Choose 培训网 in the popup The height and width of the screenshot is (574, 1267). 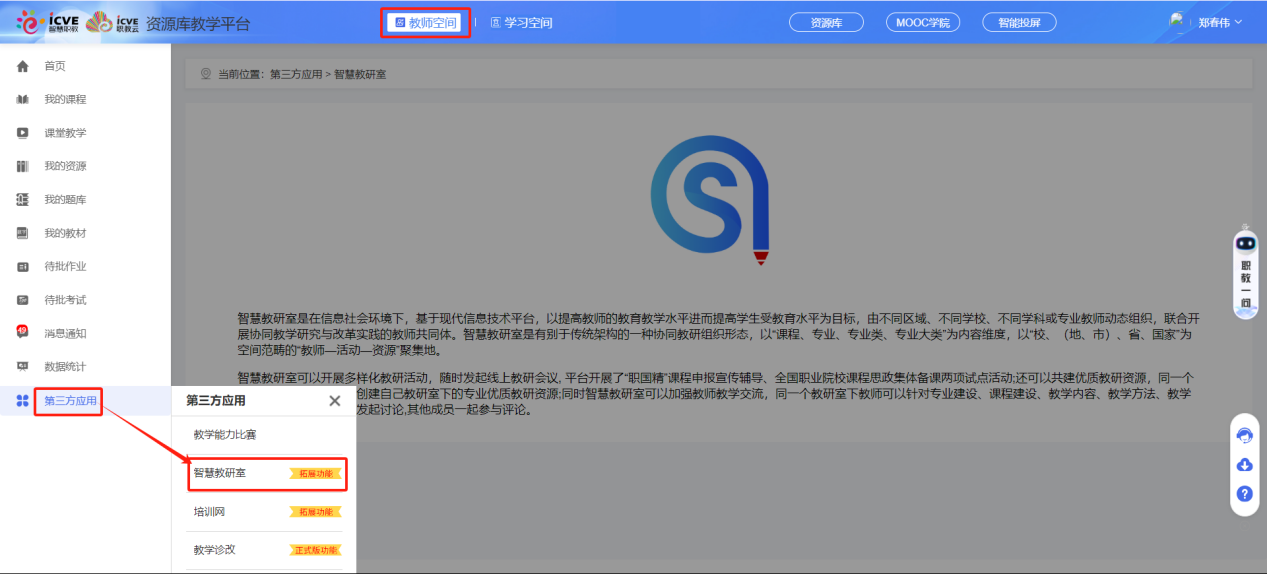click(209, 511)
